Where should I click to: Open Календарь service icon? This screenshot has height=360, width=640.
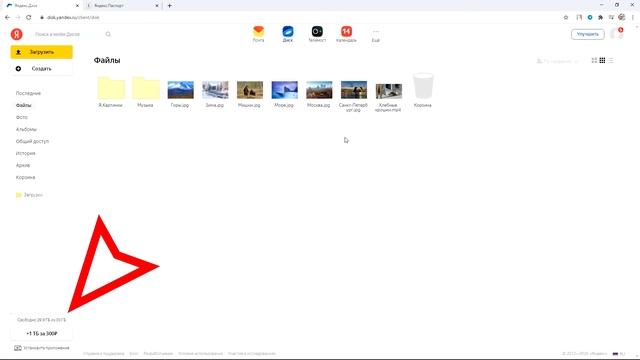[x=346, y=34]
